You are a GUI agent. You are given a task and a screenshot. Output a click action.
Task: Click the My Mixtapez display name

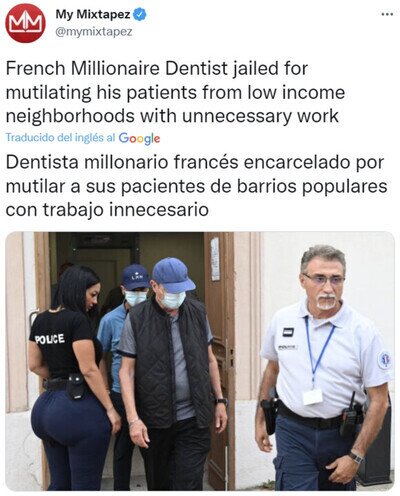coord(93,14)
